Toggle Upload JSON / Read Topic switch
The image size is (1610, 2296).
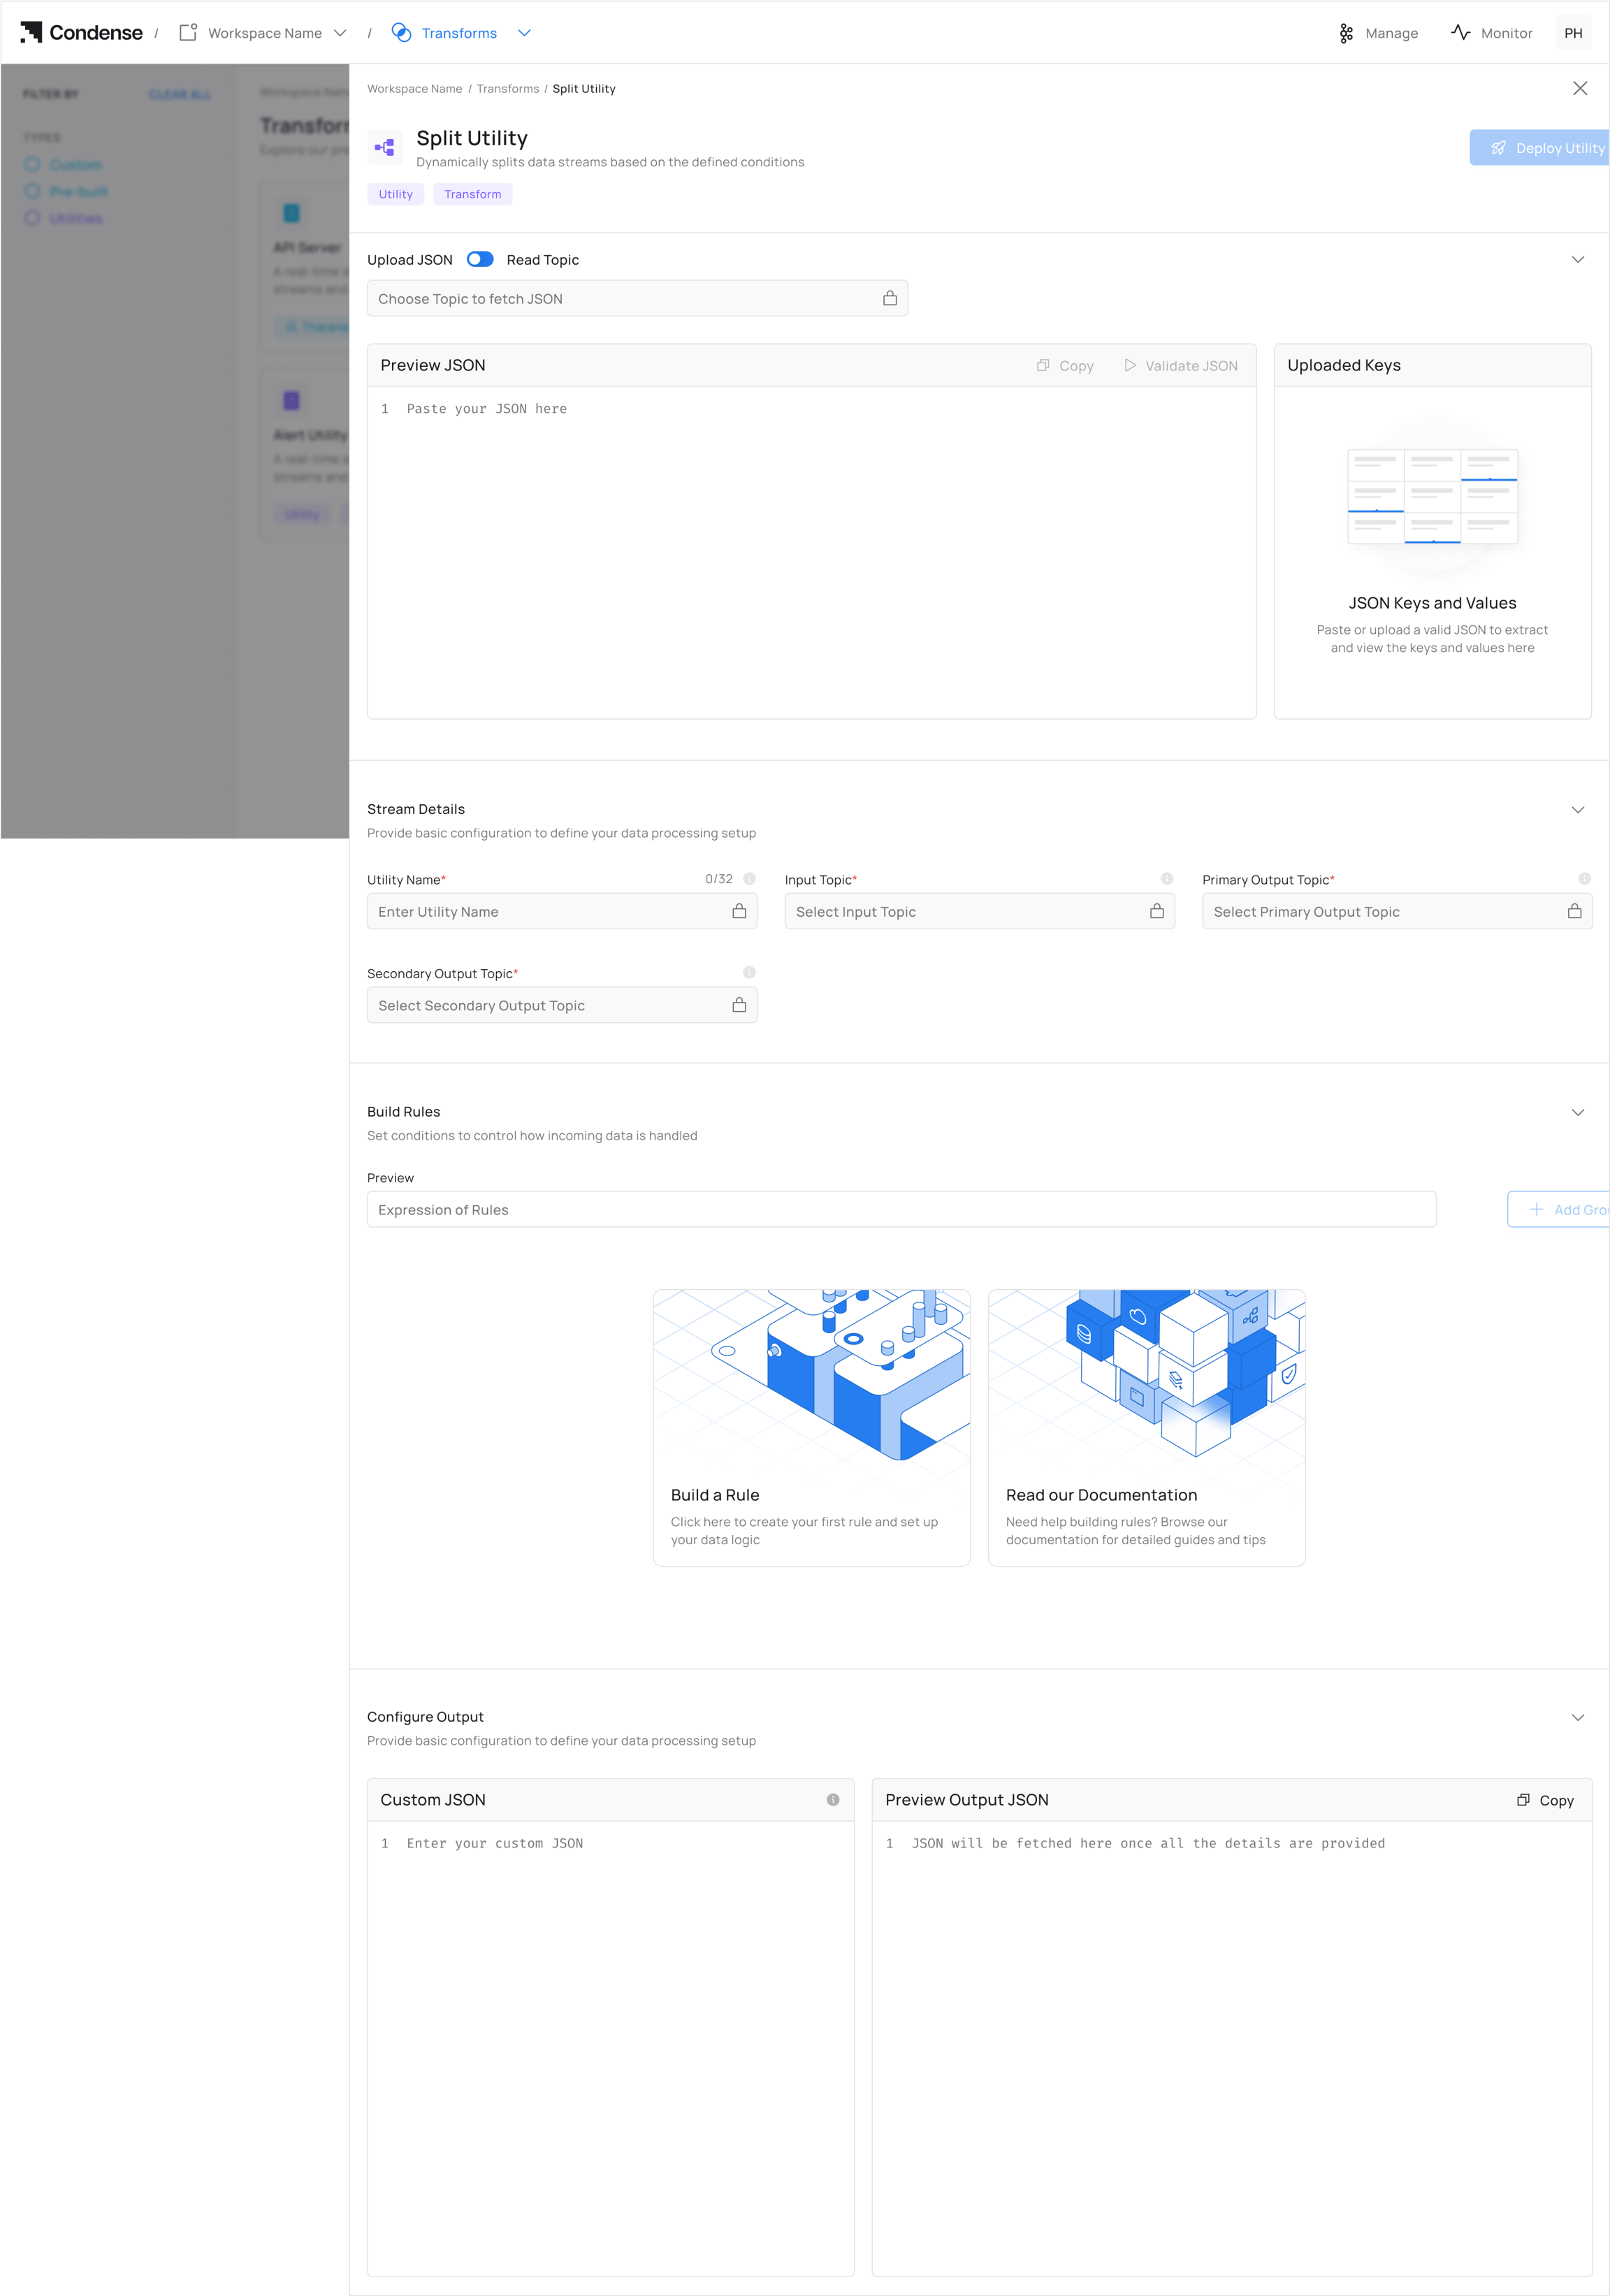(x=480, y=259)
